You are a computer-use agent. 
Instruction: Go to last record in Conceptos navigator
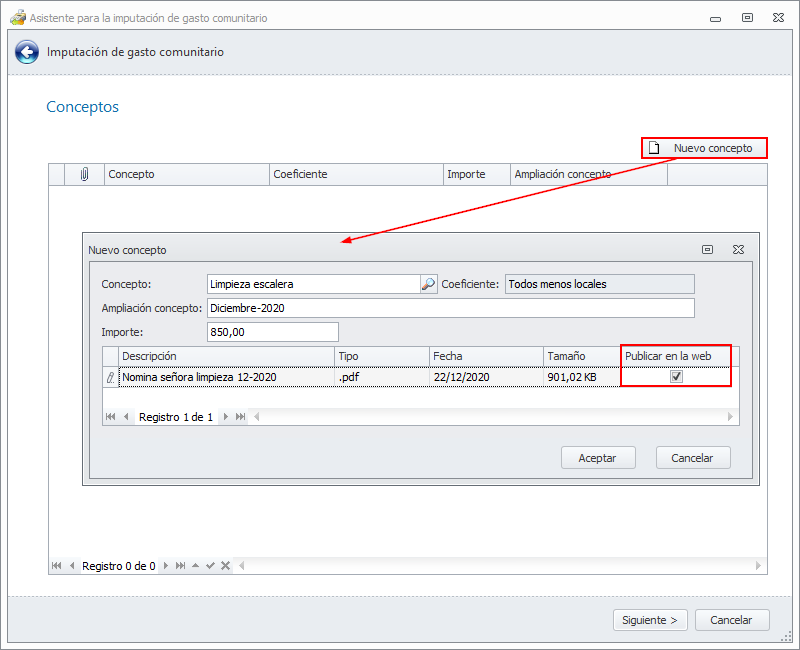pyautogui.click(x=180, y=566)
